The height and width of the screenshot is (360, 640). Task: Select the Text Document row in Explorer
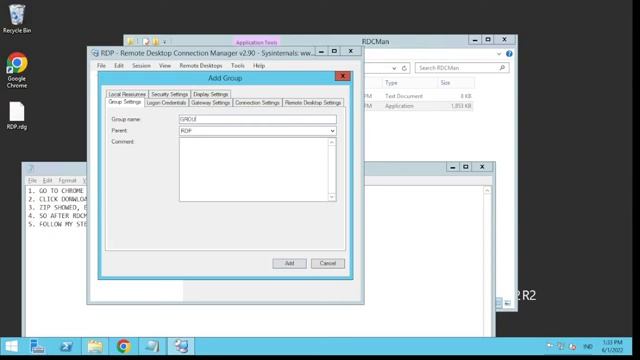tap(418, 96)
